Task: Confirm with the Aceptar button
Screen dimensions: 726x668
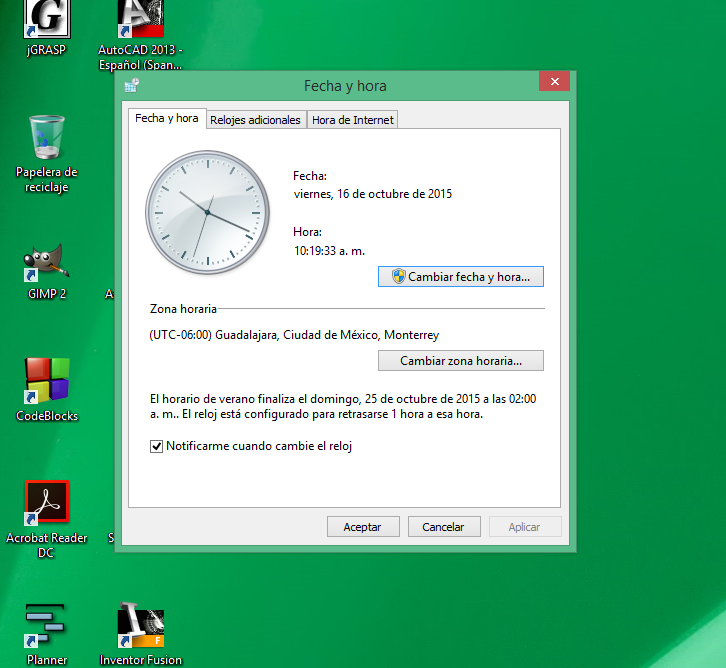Action: [363, 527]
